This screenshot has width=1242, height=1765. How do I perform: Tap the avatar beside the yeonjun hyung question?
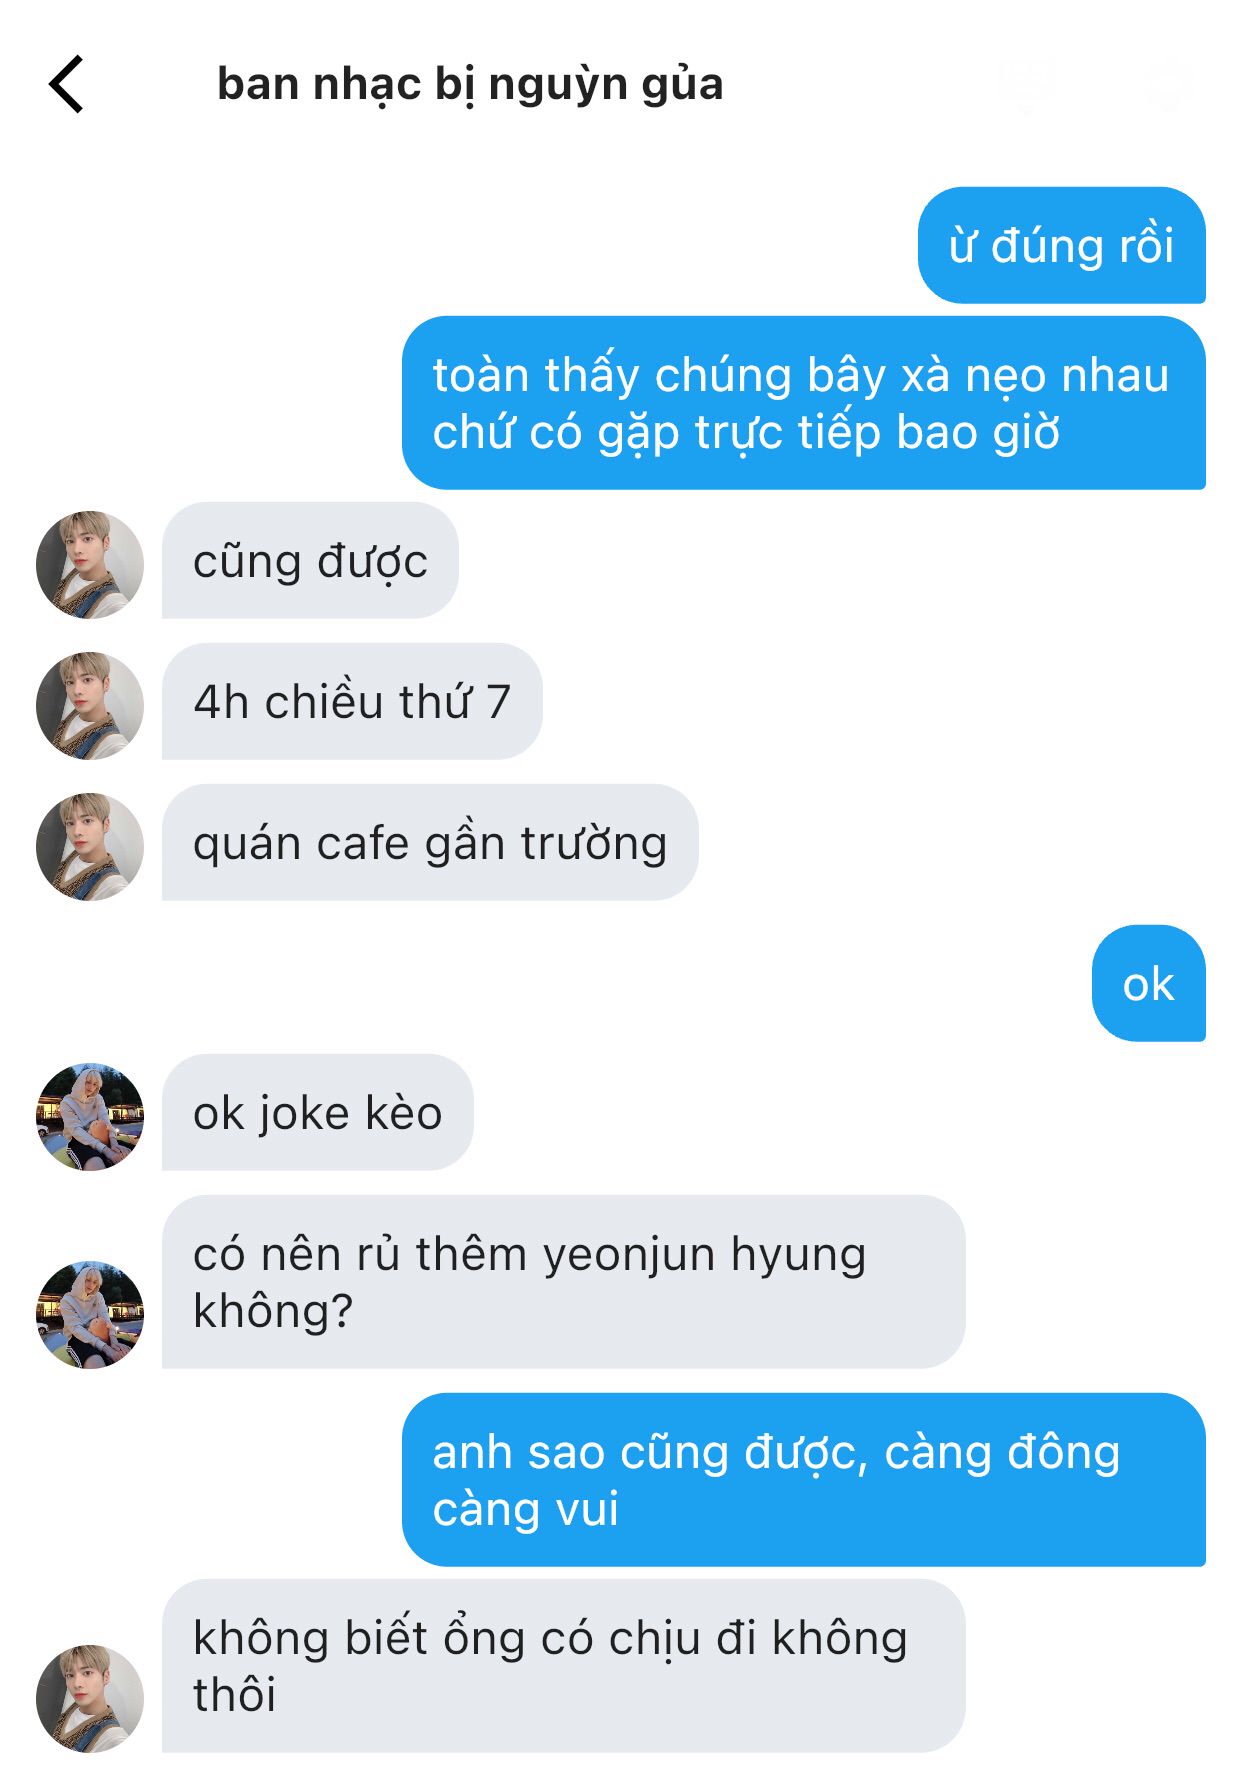pyautogui.click(x=90, y=1314)
